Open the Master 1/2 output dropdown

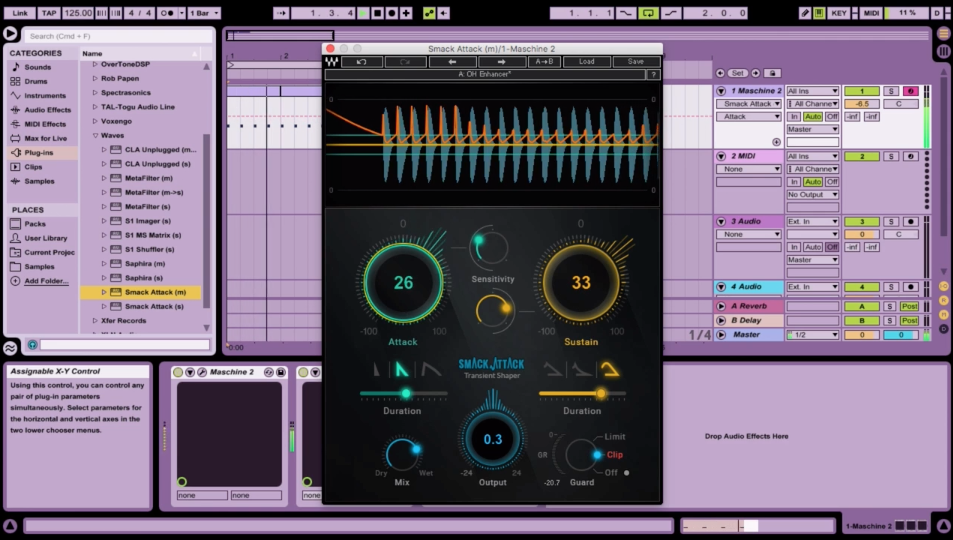click(813, 334)
